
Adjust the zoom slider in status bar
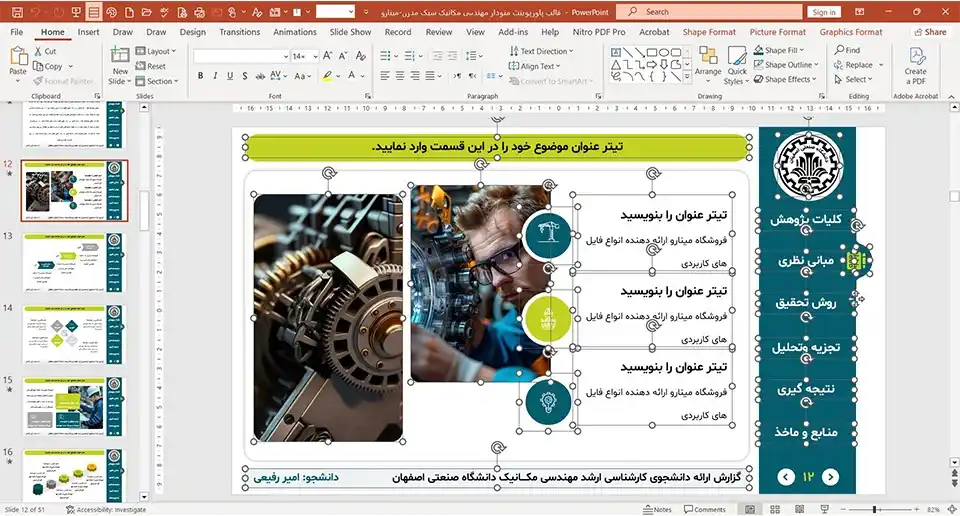click(874, 509)
